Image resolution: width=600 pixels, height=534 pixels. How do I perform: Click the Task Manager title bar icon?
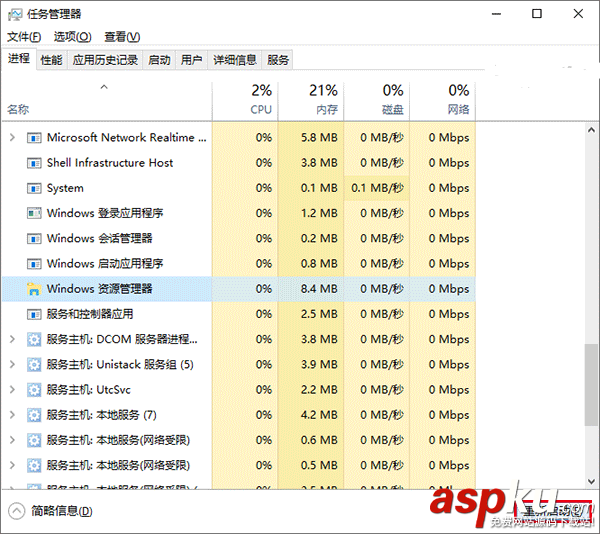[x=15, y=14]
